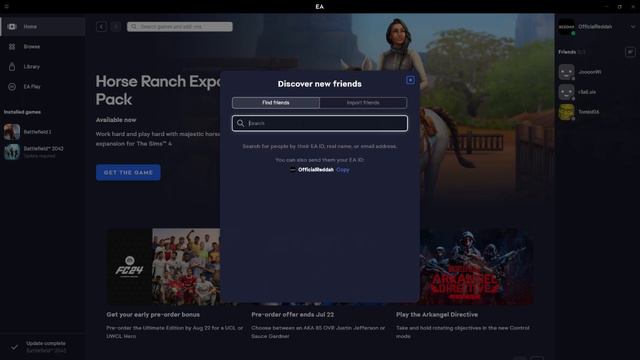Open EA Play from the sidebar
Screen dimensions: 640x360
(x=43, y=87)
